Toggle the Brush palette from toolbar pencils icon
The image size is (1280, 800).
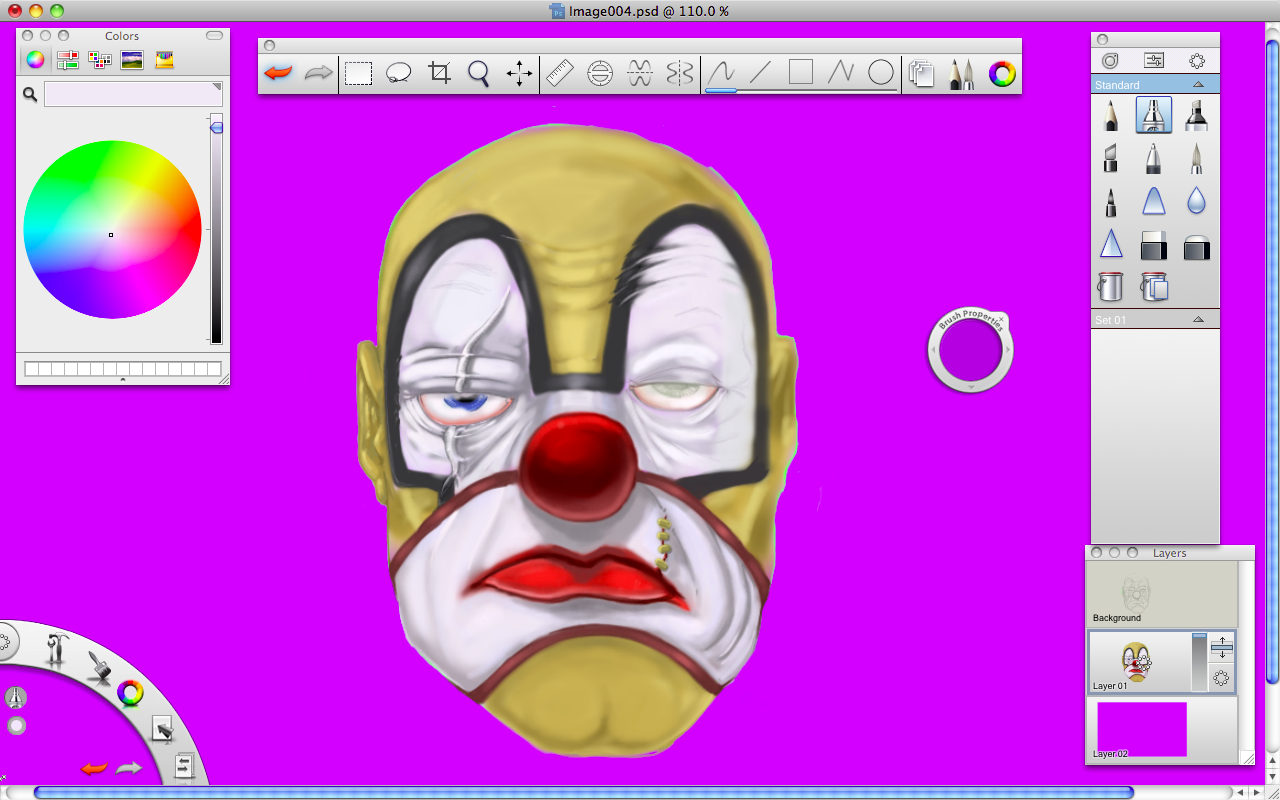click(x=961, y=74)
